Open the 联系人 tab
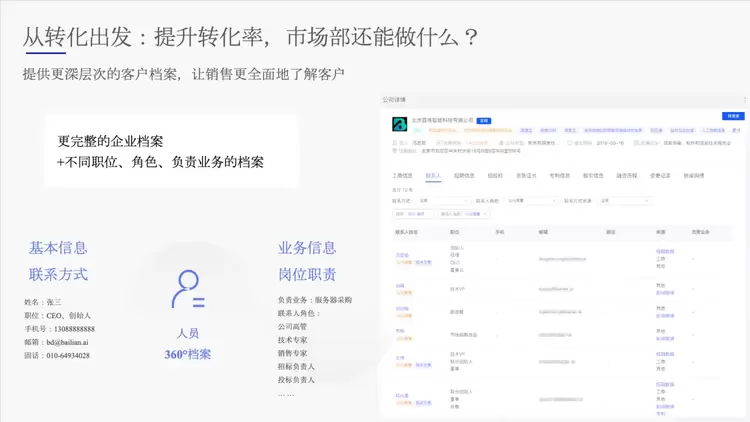This screenshot has height=422, width=750. [434, 175]
